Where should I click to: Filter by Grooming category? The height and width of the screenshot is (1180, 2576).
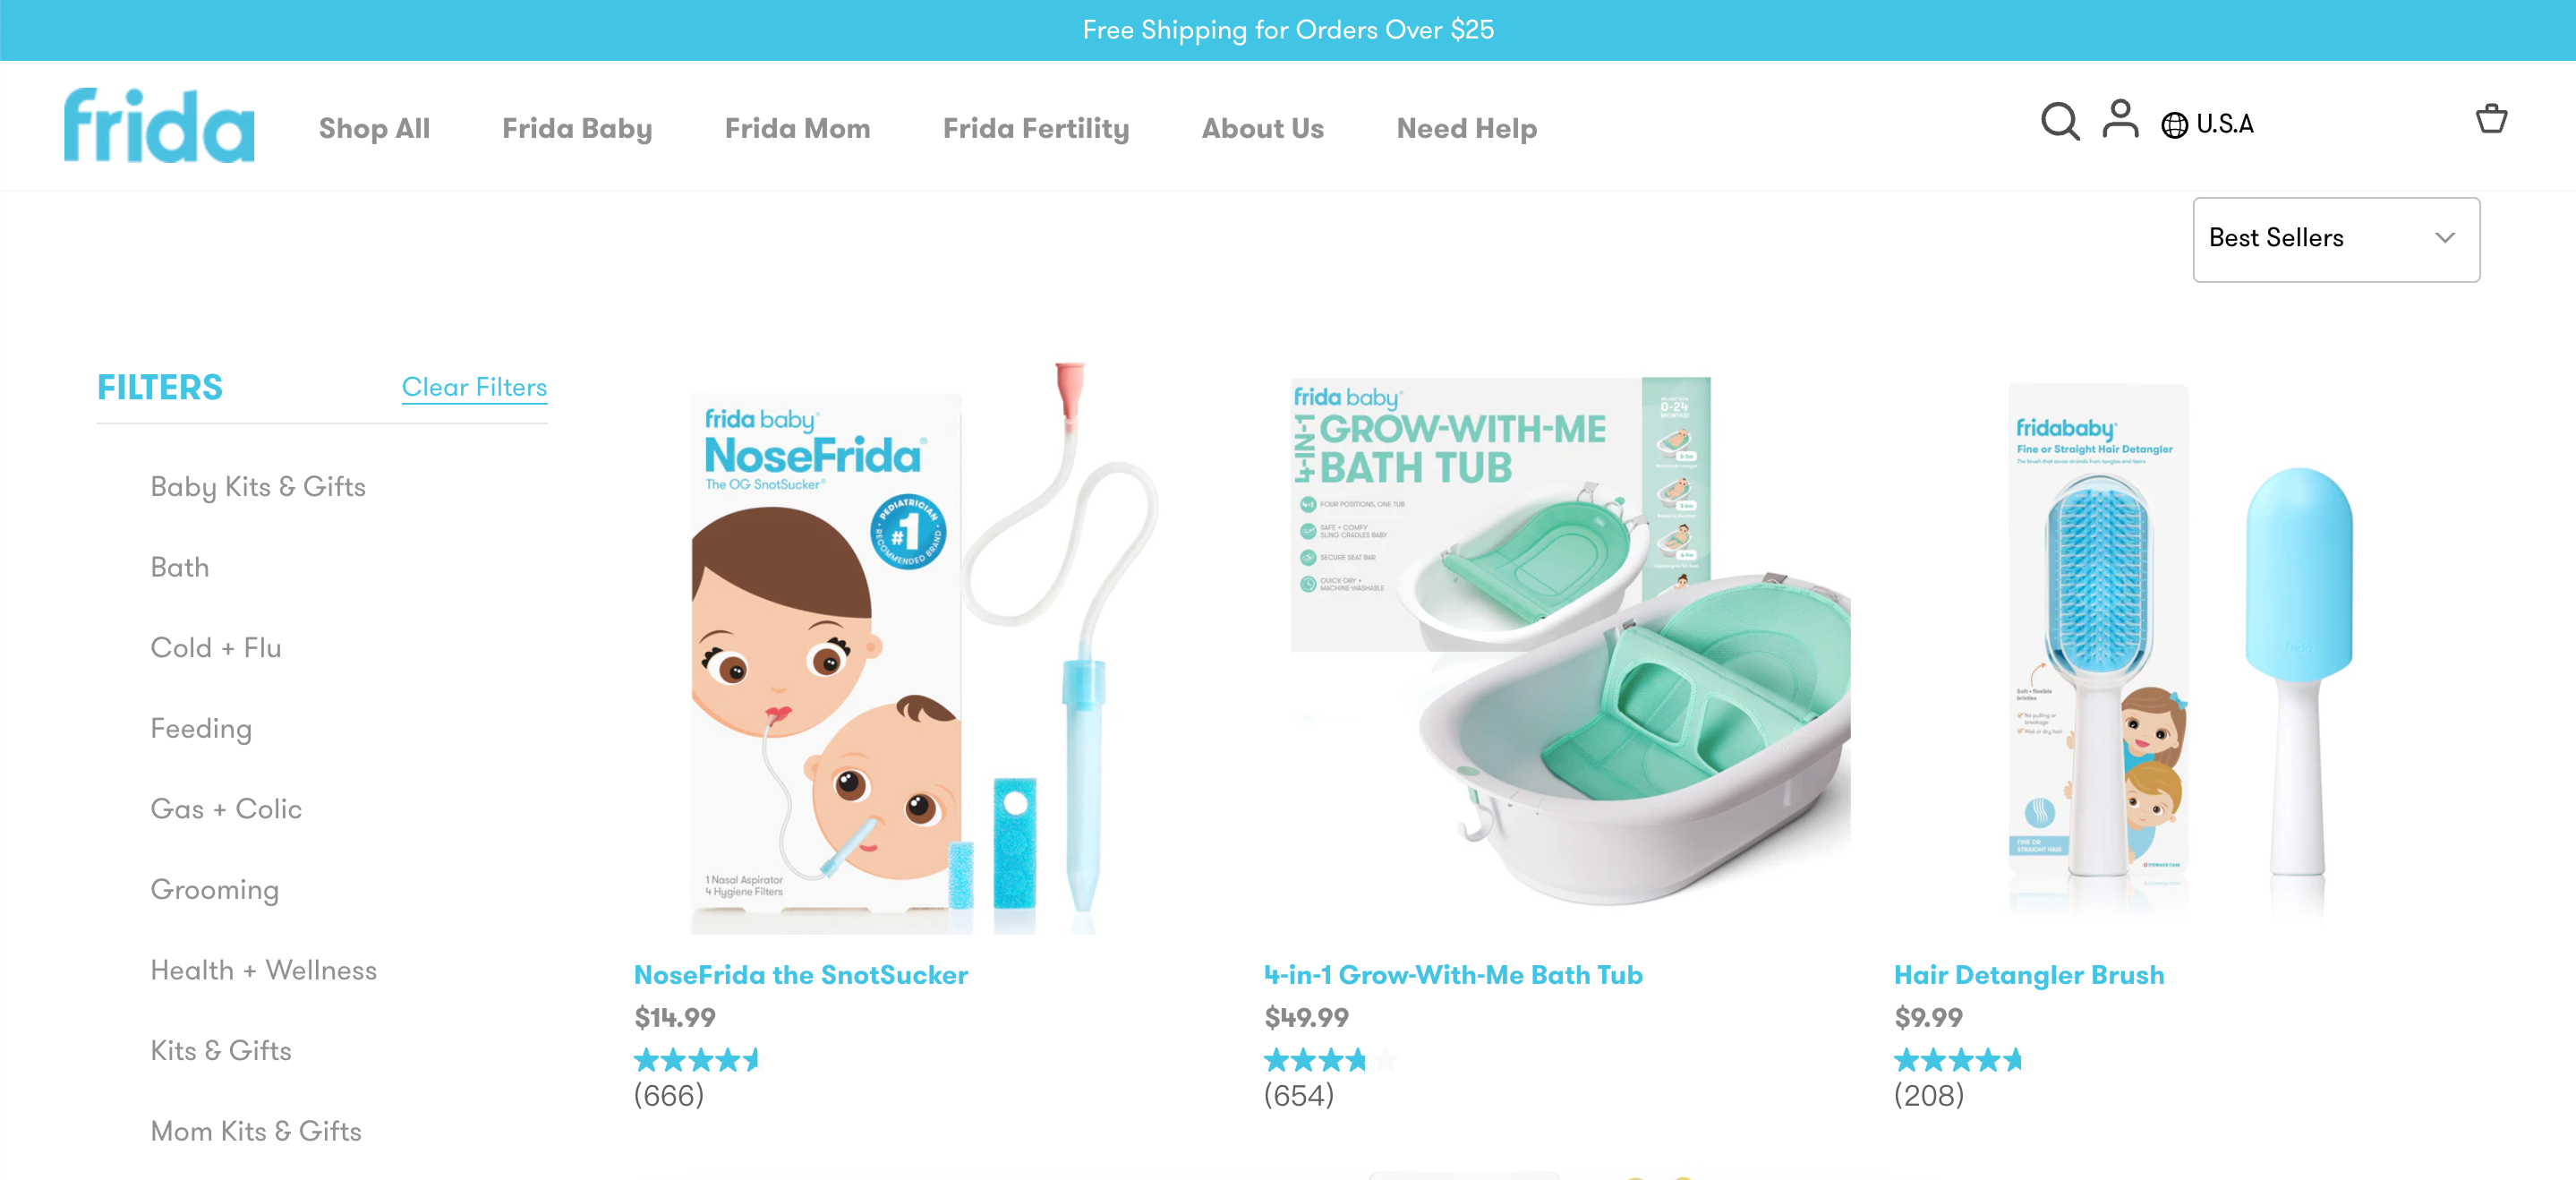[214, 889]
